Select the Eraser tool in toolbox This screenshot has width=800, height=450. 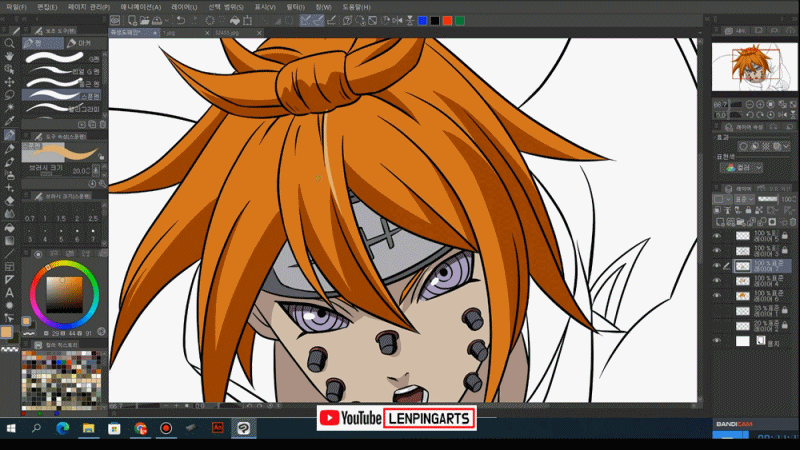pyautogui.click(x=9, y=201)
